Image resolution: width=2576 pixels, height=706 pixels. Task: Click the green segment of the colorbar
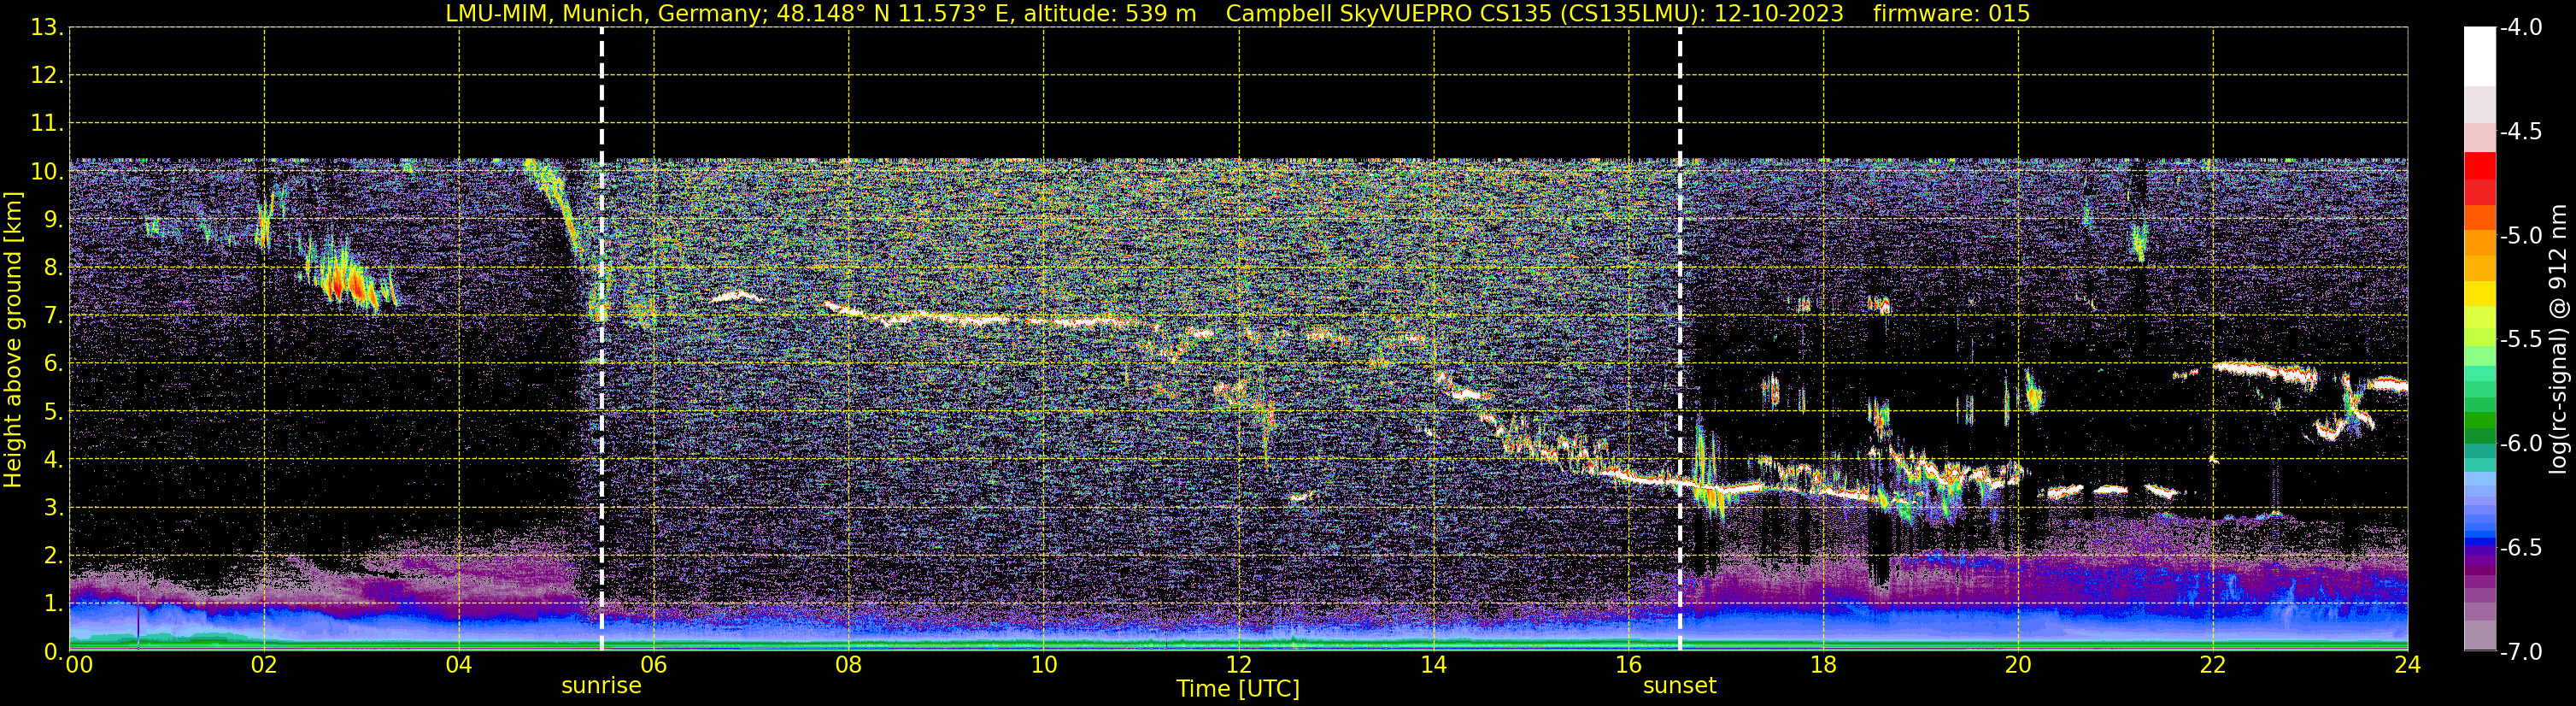coord(2480,420)
